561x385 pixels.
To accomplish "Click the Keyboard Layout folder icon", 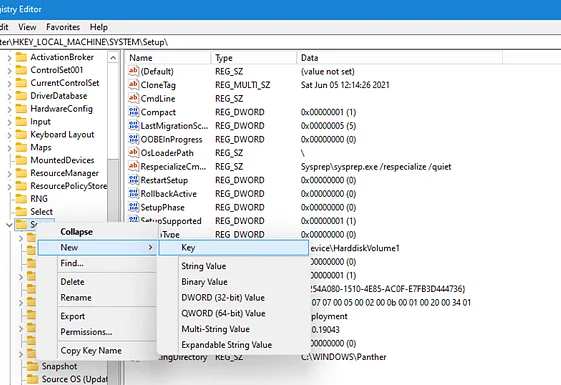I will 21,135.
